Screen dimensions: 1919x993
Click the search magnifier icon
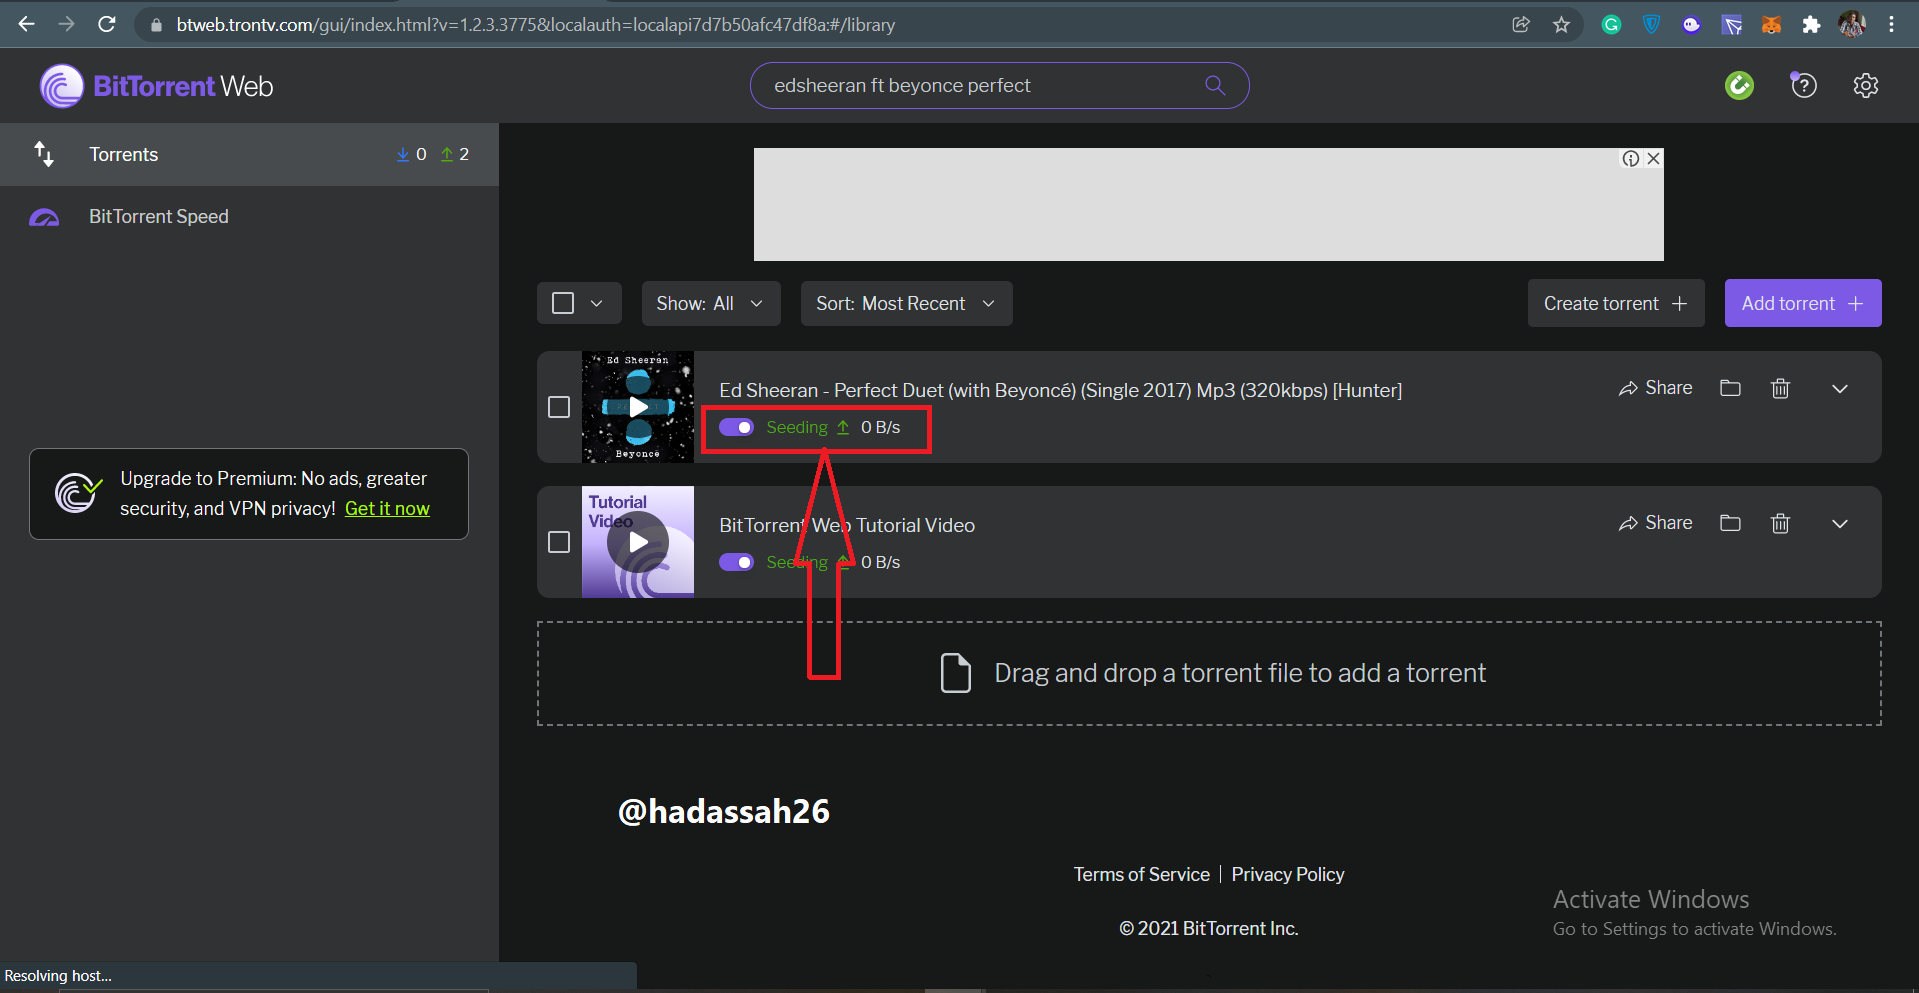[1215, 85]
